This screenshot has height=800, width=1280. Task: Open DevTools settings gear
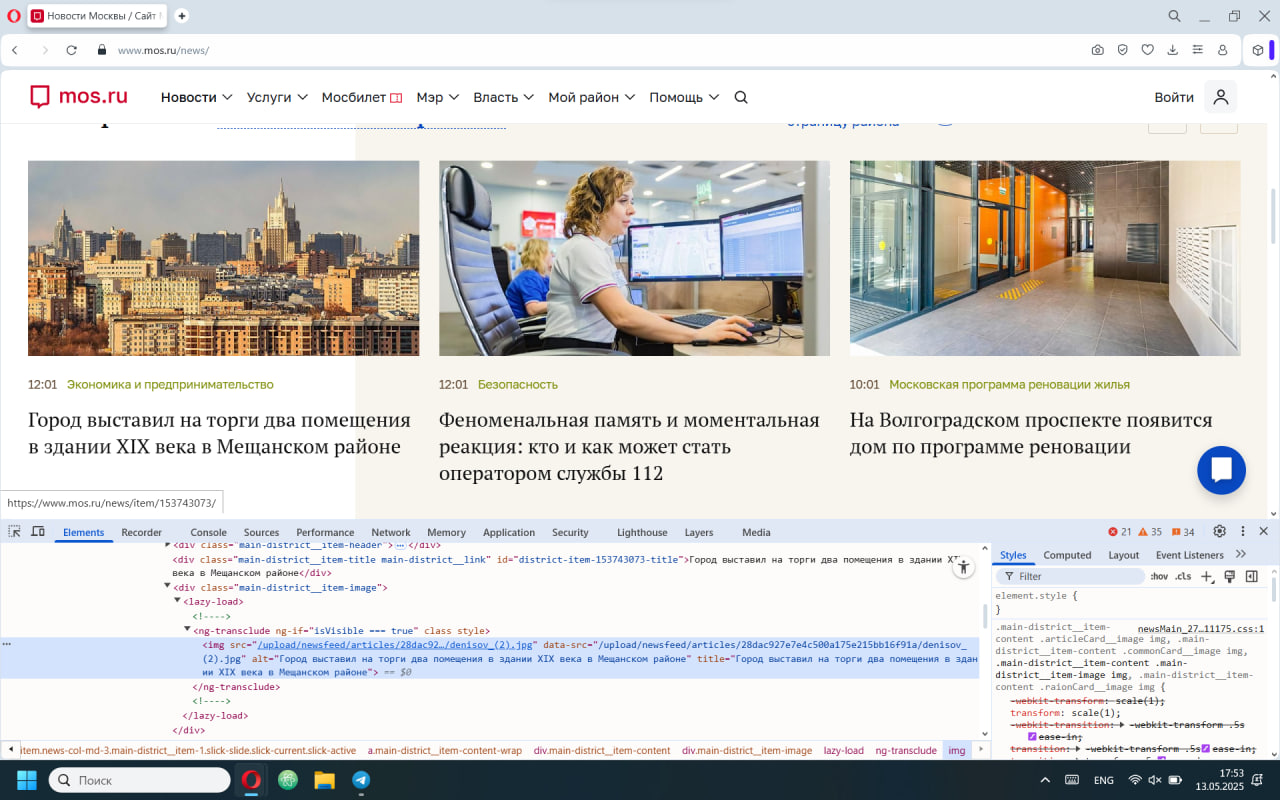coord(1219,532)
